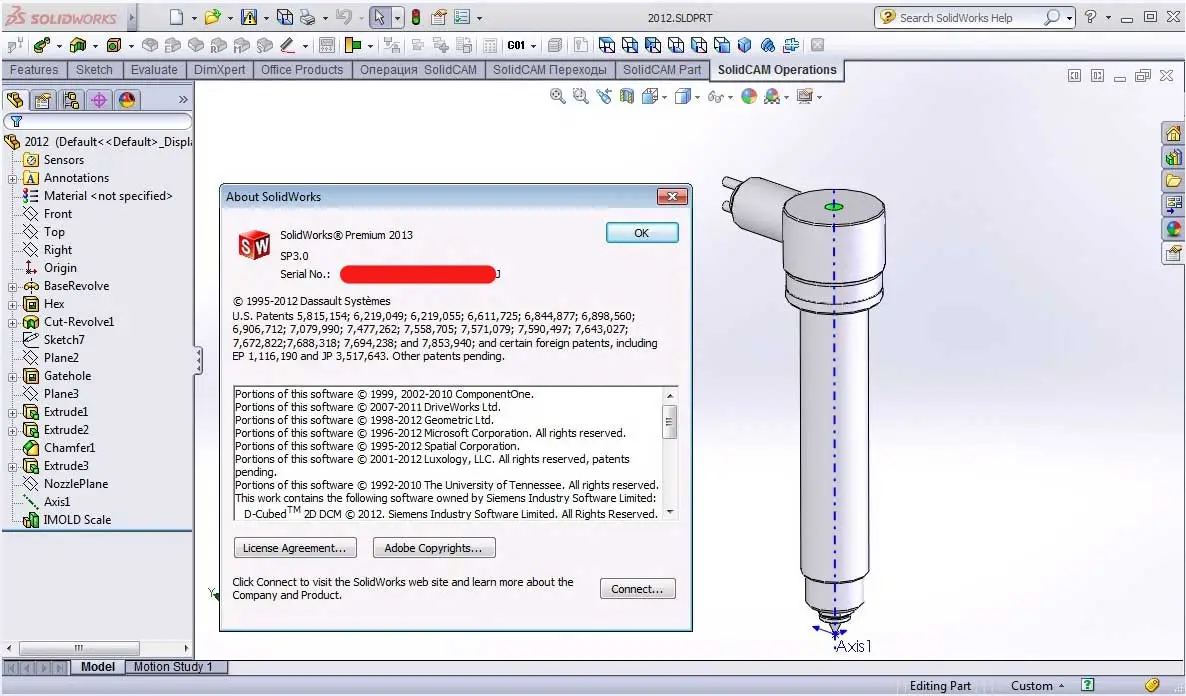Click Zoom to Fit magnifier icon
1186x696 pixels.
click(557, 96)
